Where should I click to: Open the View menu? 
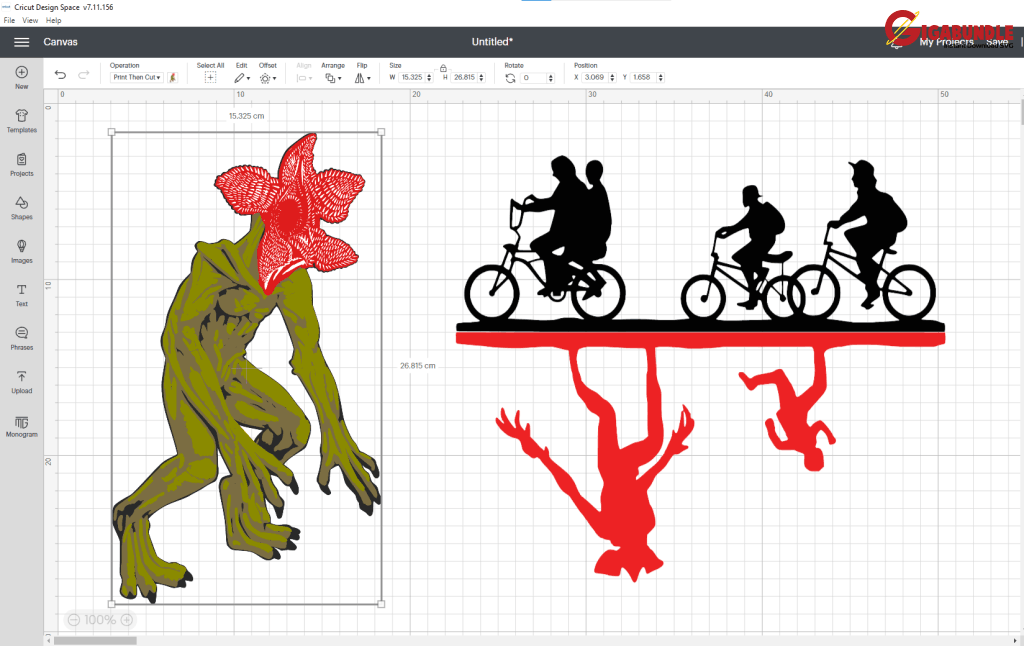(x=30, y=20)
